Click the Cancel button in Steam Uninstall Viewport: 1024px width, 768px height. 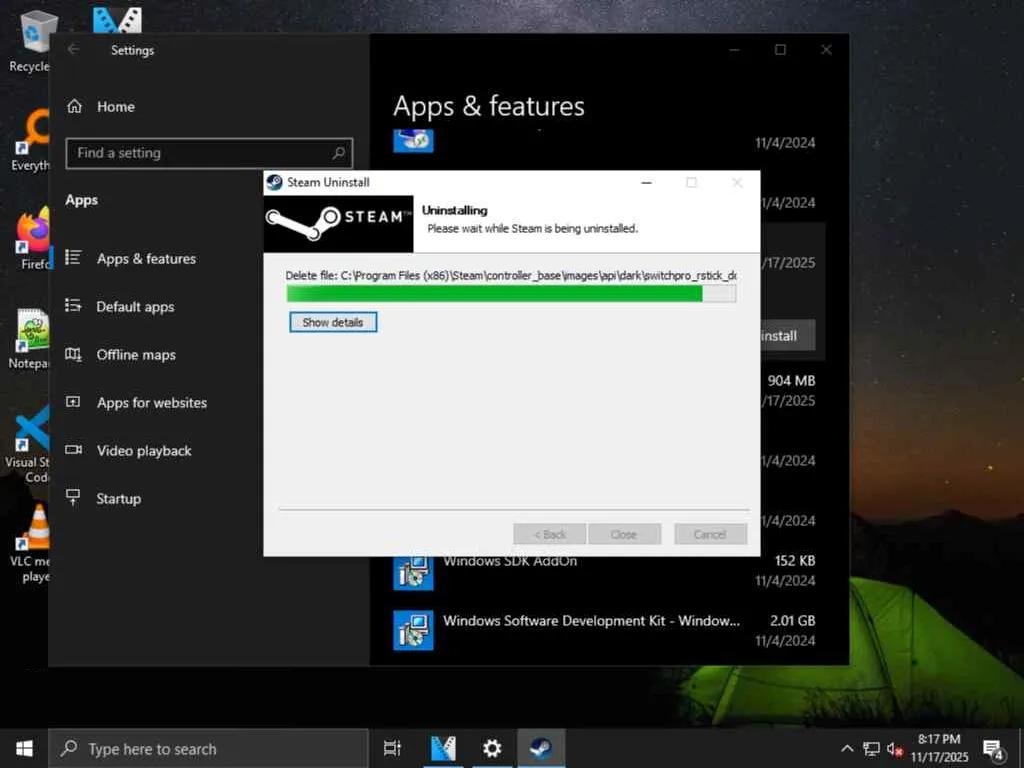pos(710,534)
